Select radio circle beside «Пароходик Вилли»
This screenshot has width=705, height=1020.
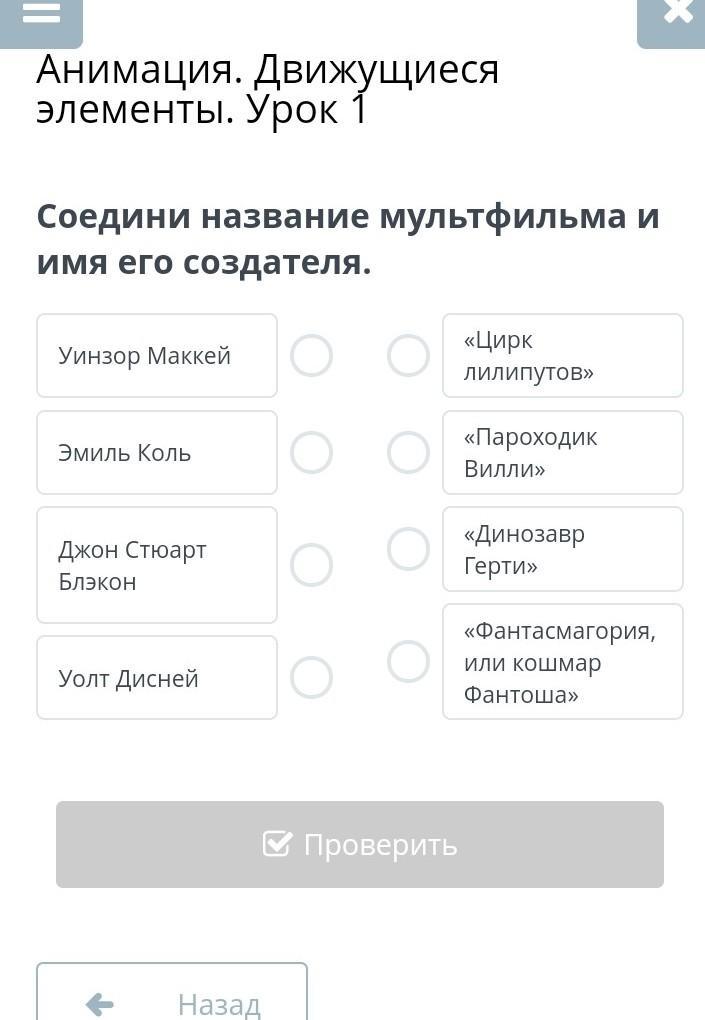pos(408,452)
